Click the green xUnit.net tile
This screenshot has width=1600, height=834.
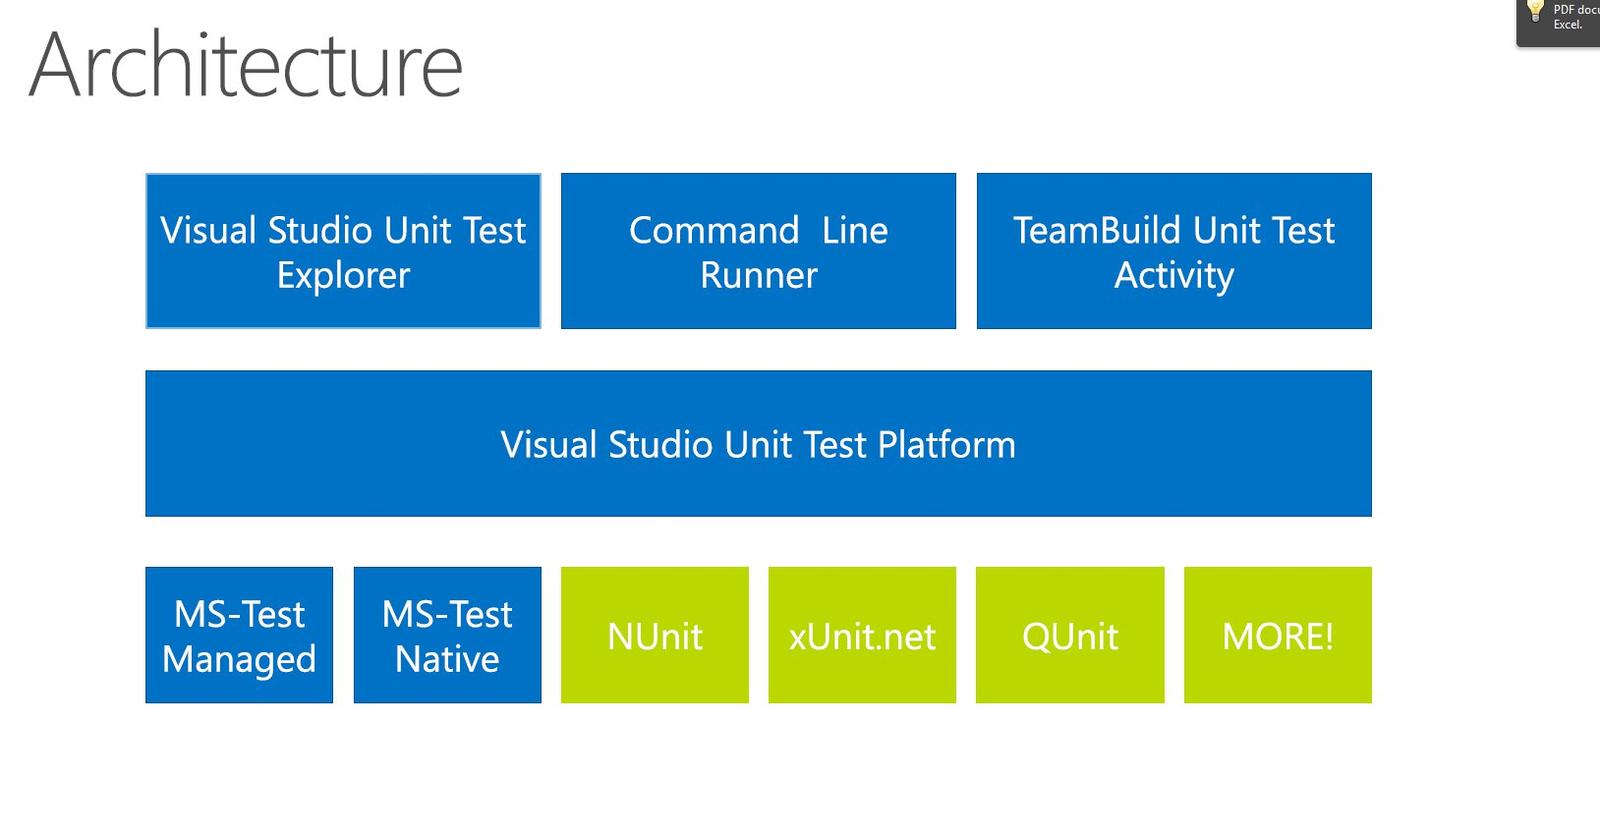pyautogui.click(x=862, y=635)
